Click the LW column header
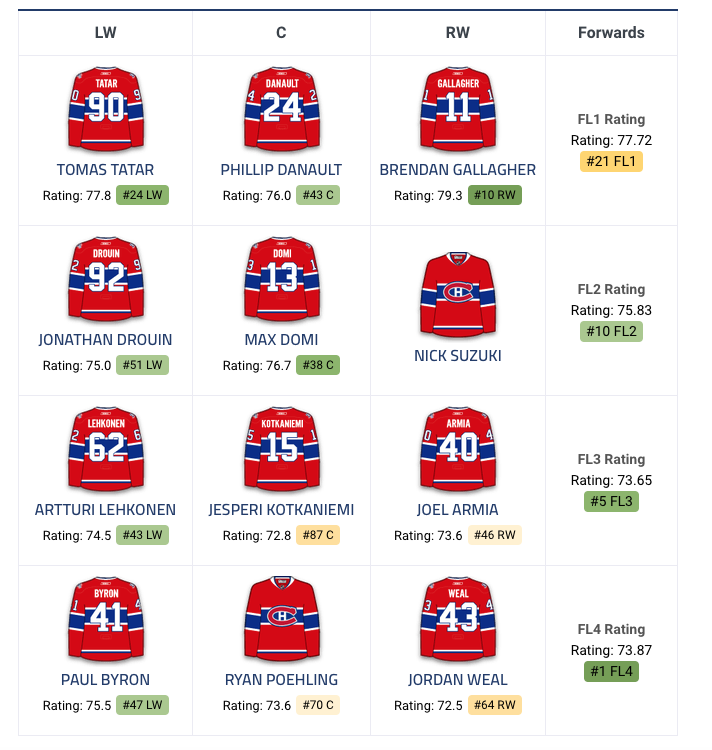 (x=105, y=32)
